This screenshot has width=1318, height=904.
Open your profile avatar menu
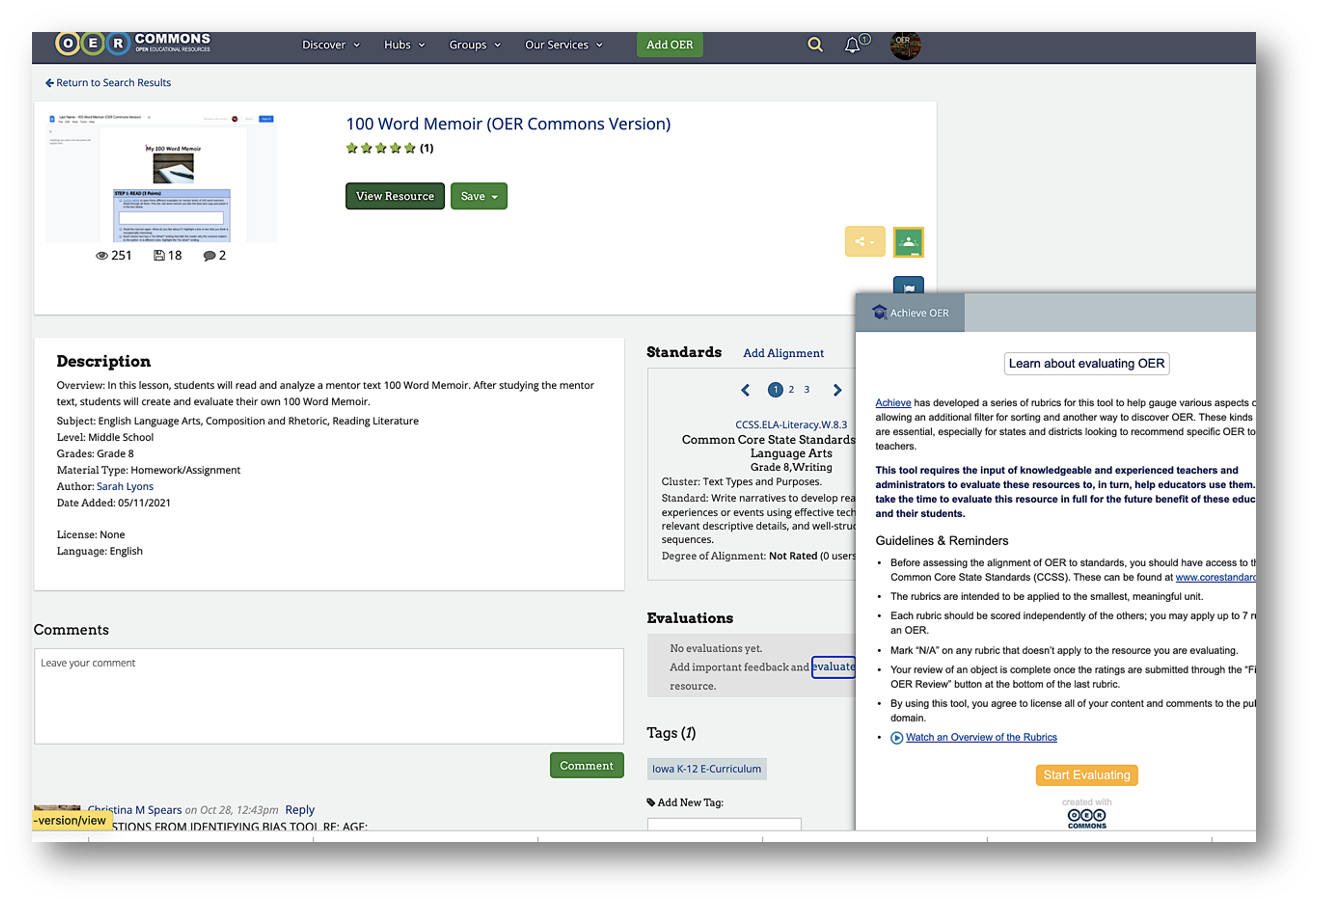click(905, 44)
